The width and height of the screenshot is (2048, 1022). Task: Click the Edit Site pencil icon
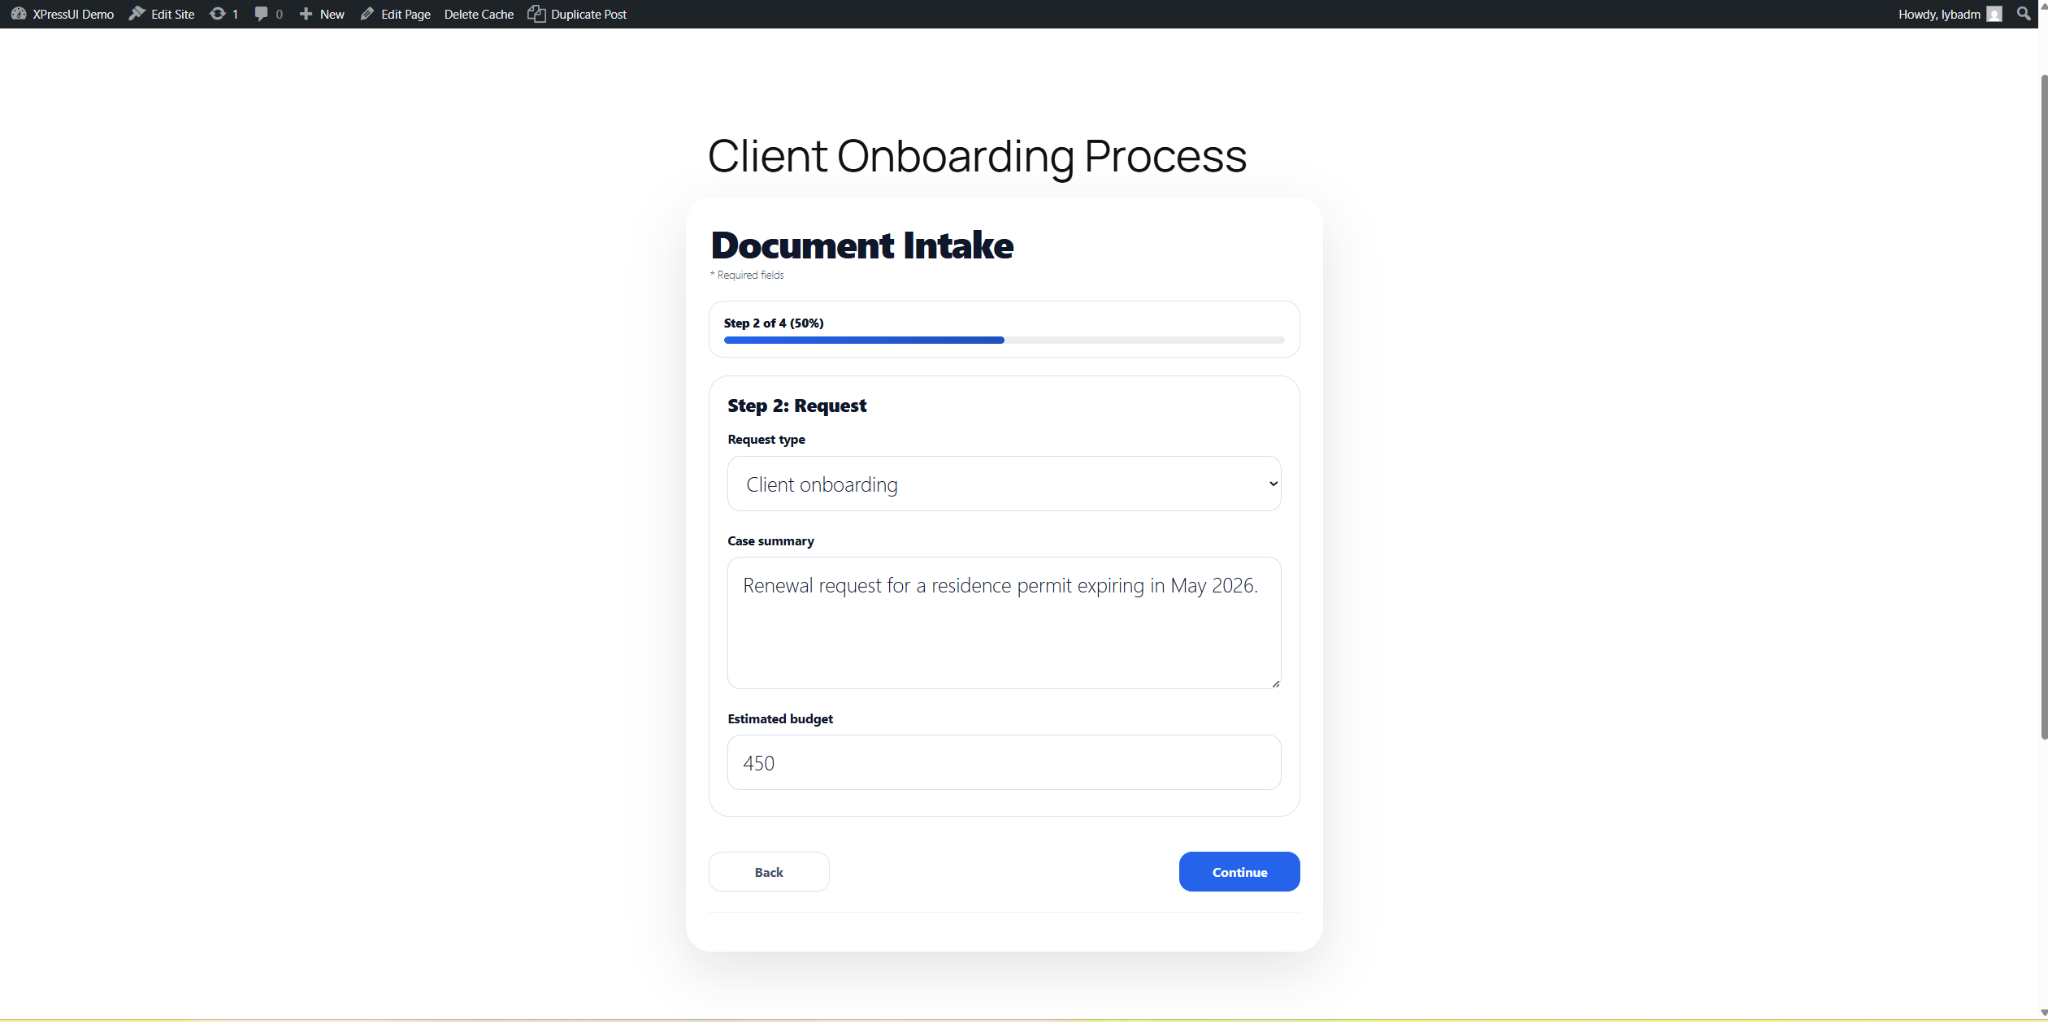pyautogui.click(x=136, y=14)
